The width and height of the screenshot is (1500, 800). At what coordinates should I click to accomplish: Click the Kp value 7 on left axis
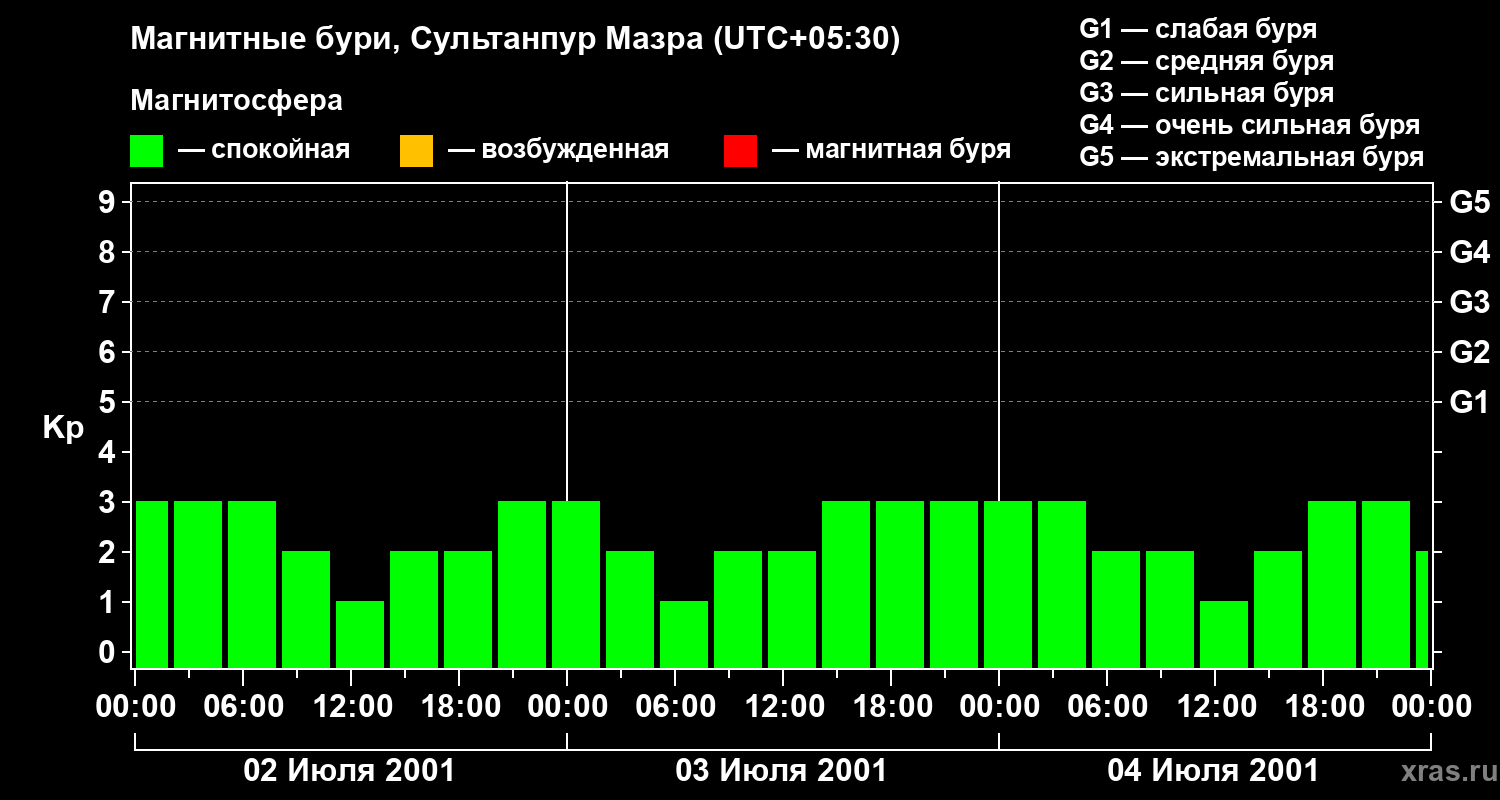click(109, 302)
